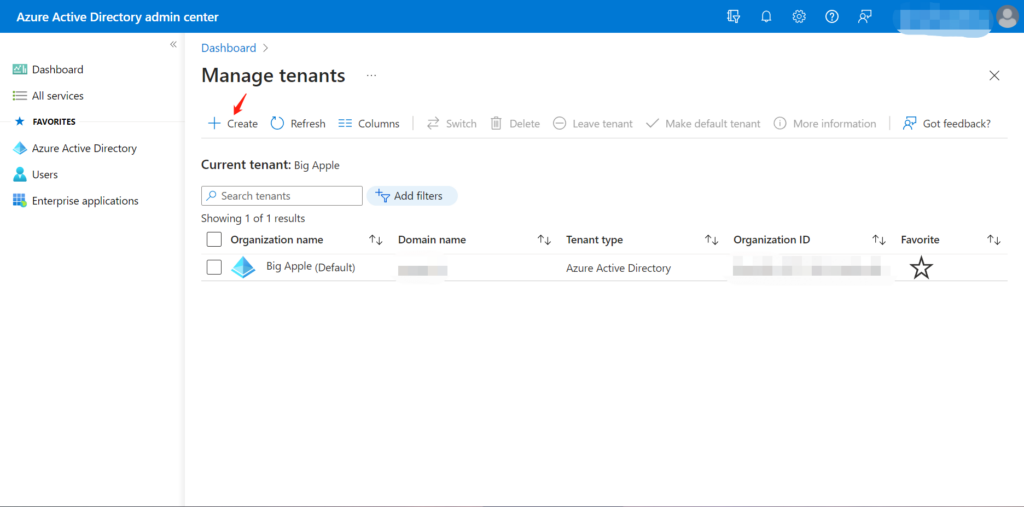Follow the Dashboard breadcrumb link
The width and height of the screenshot is (1024, 507).
(x=229, y=48)
